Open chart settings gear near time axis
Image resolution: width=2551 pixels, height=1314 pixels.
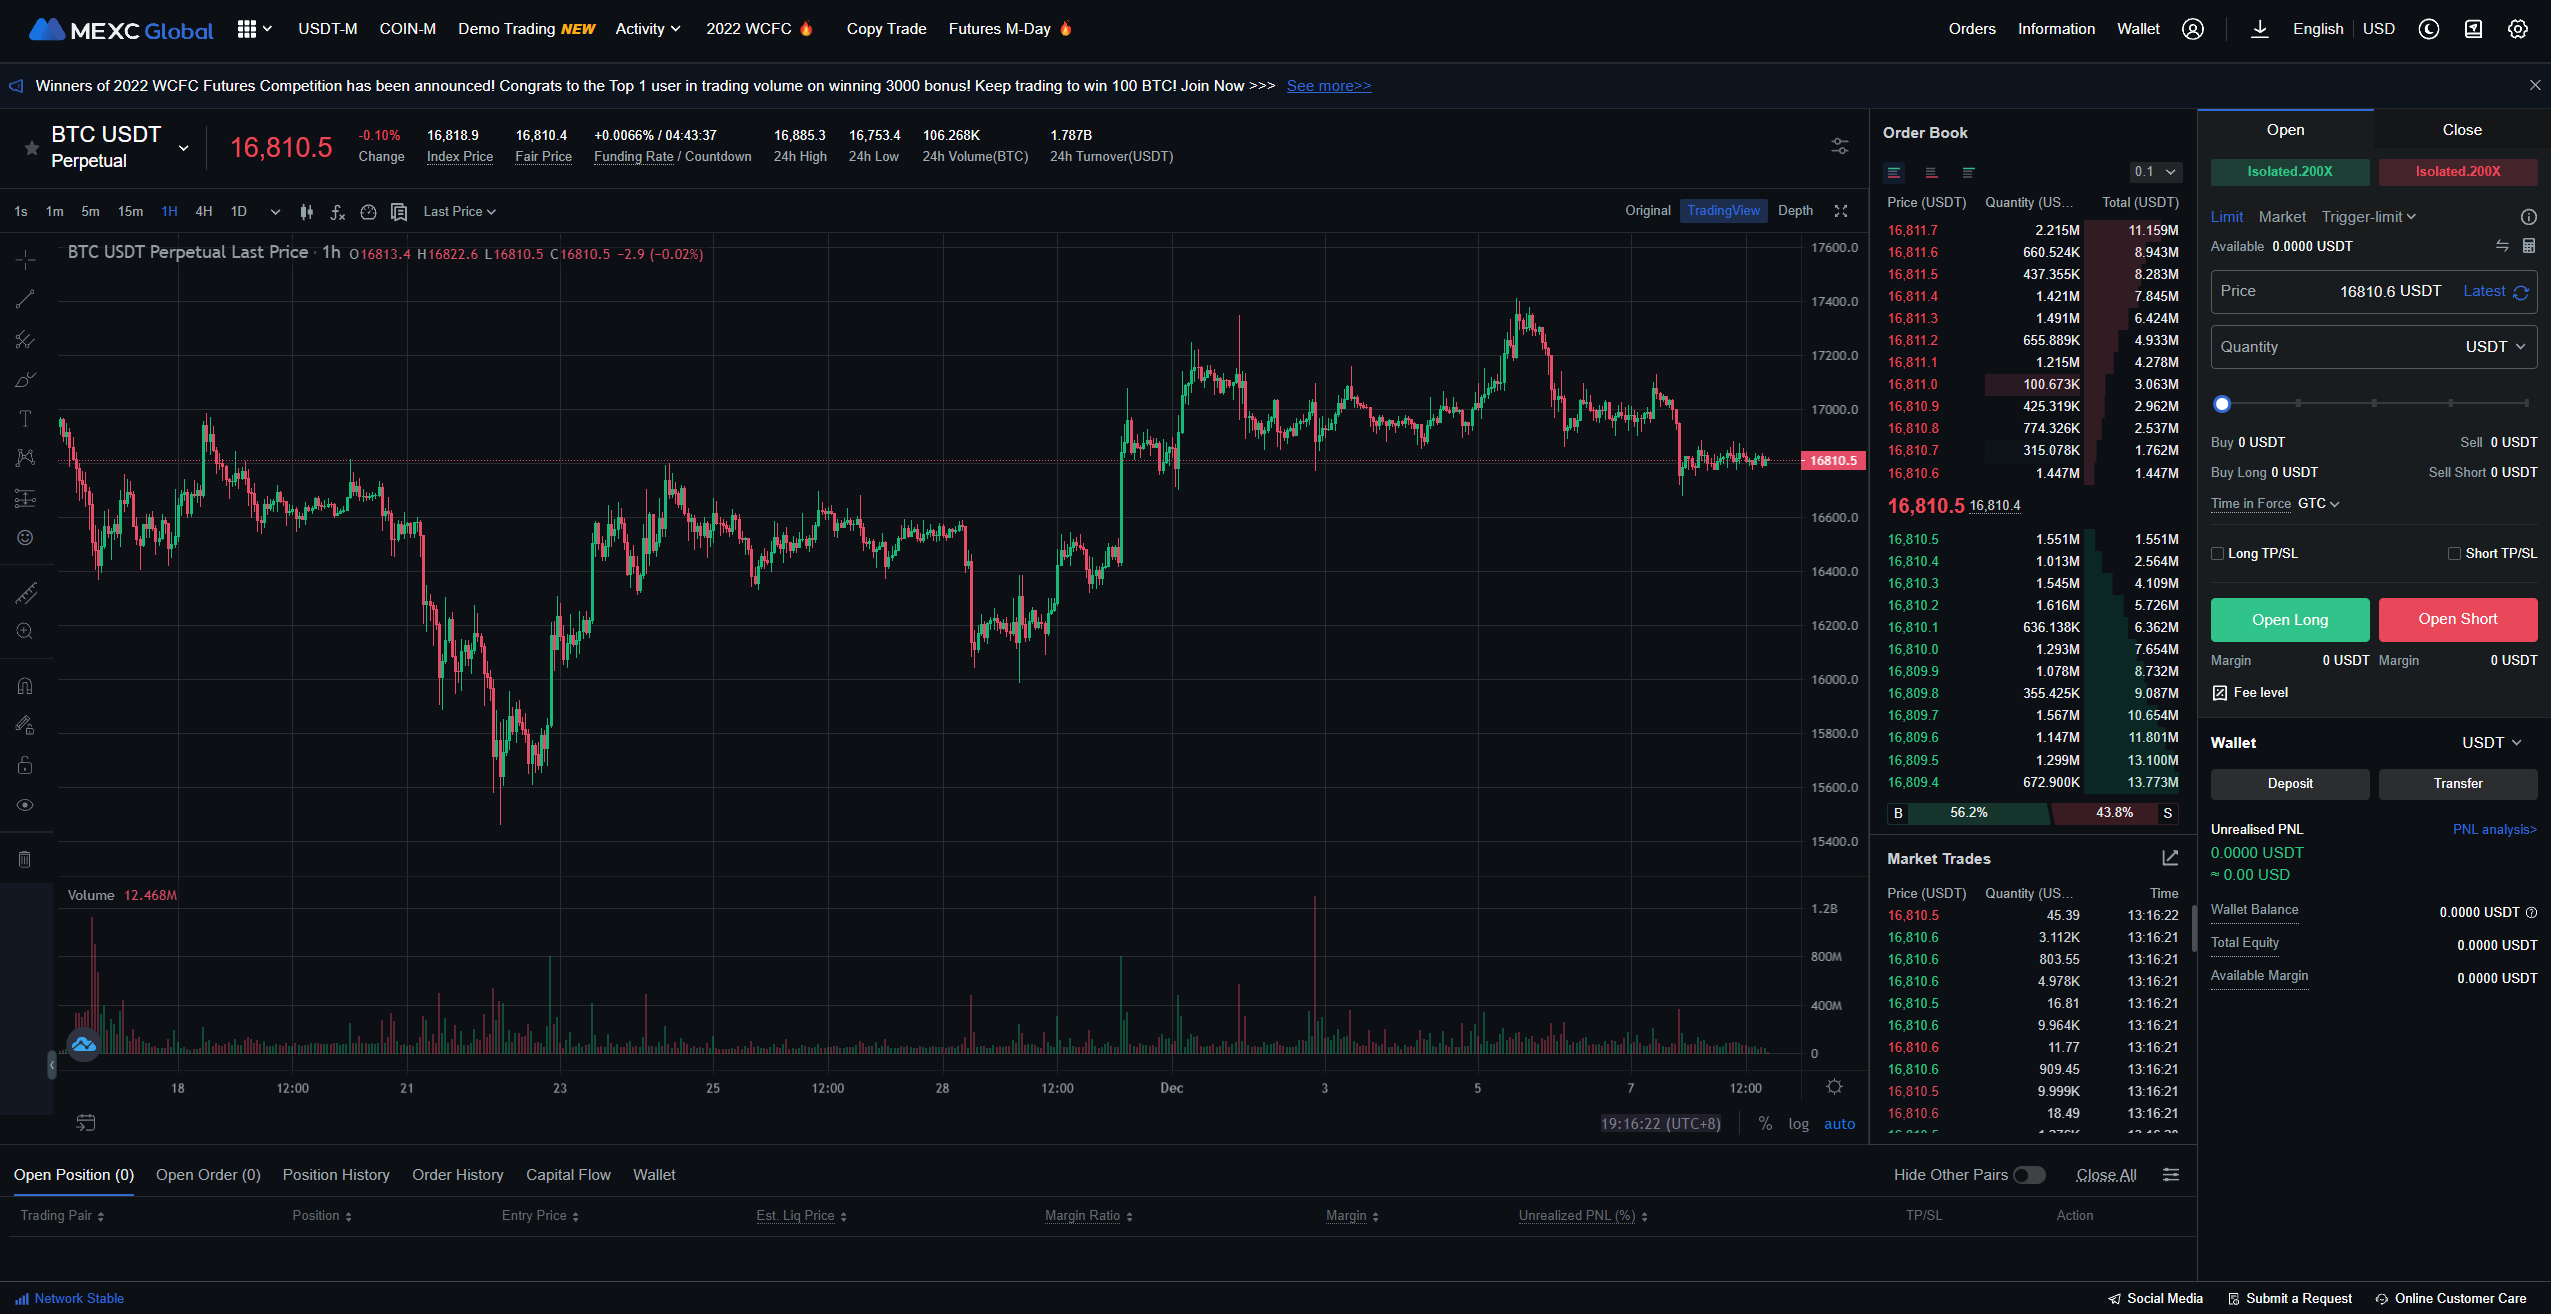click(1834, 1087)
